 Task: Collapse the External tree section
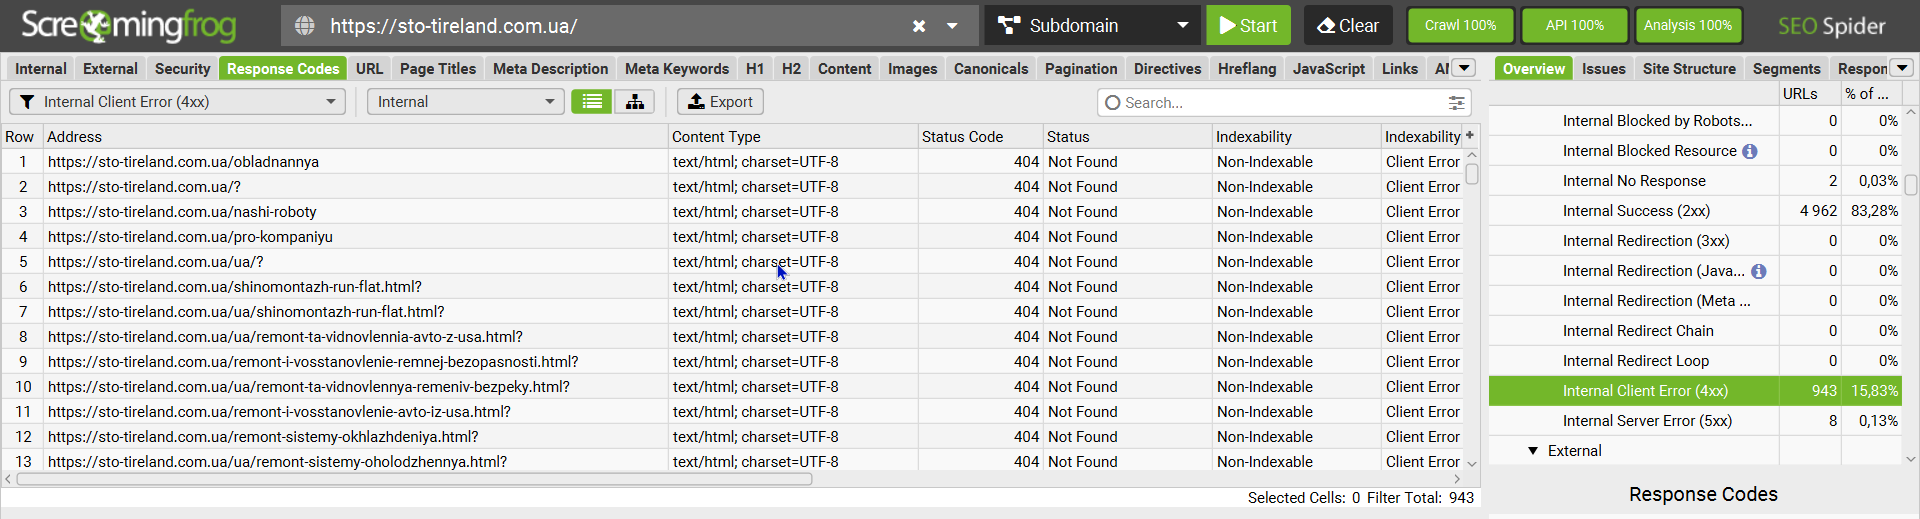[x=1533, y=451]
